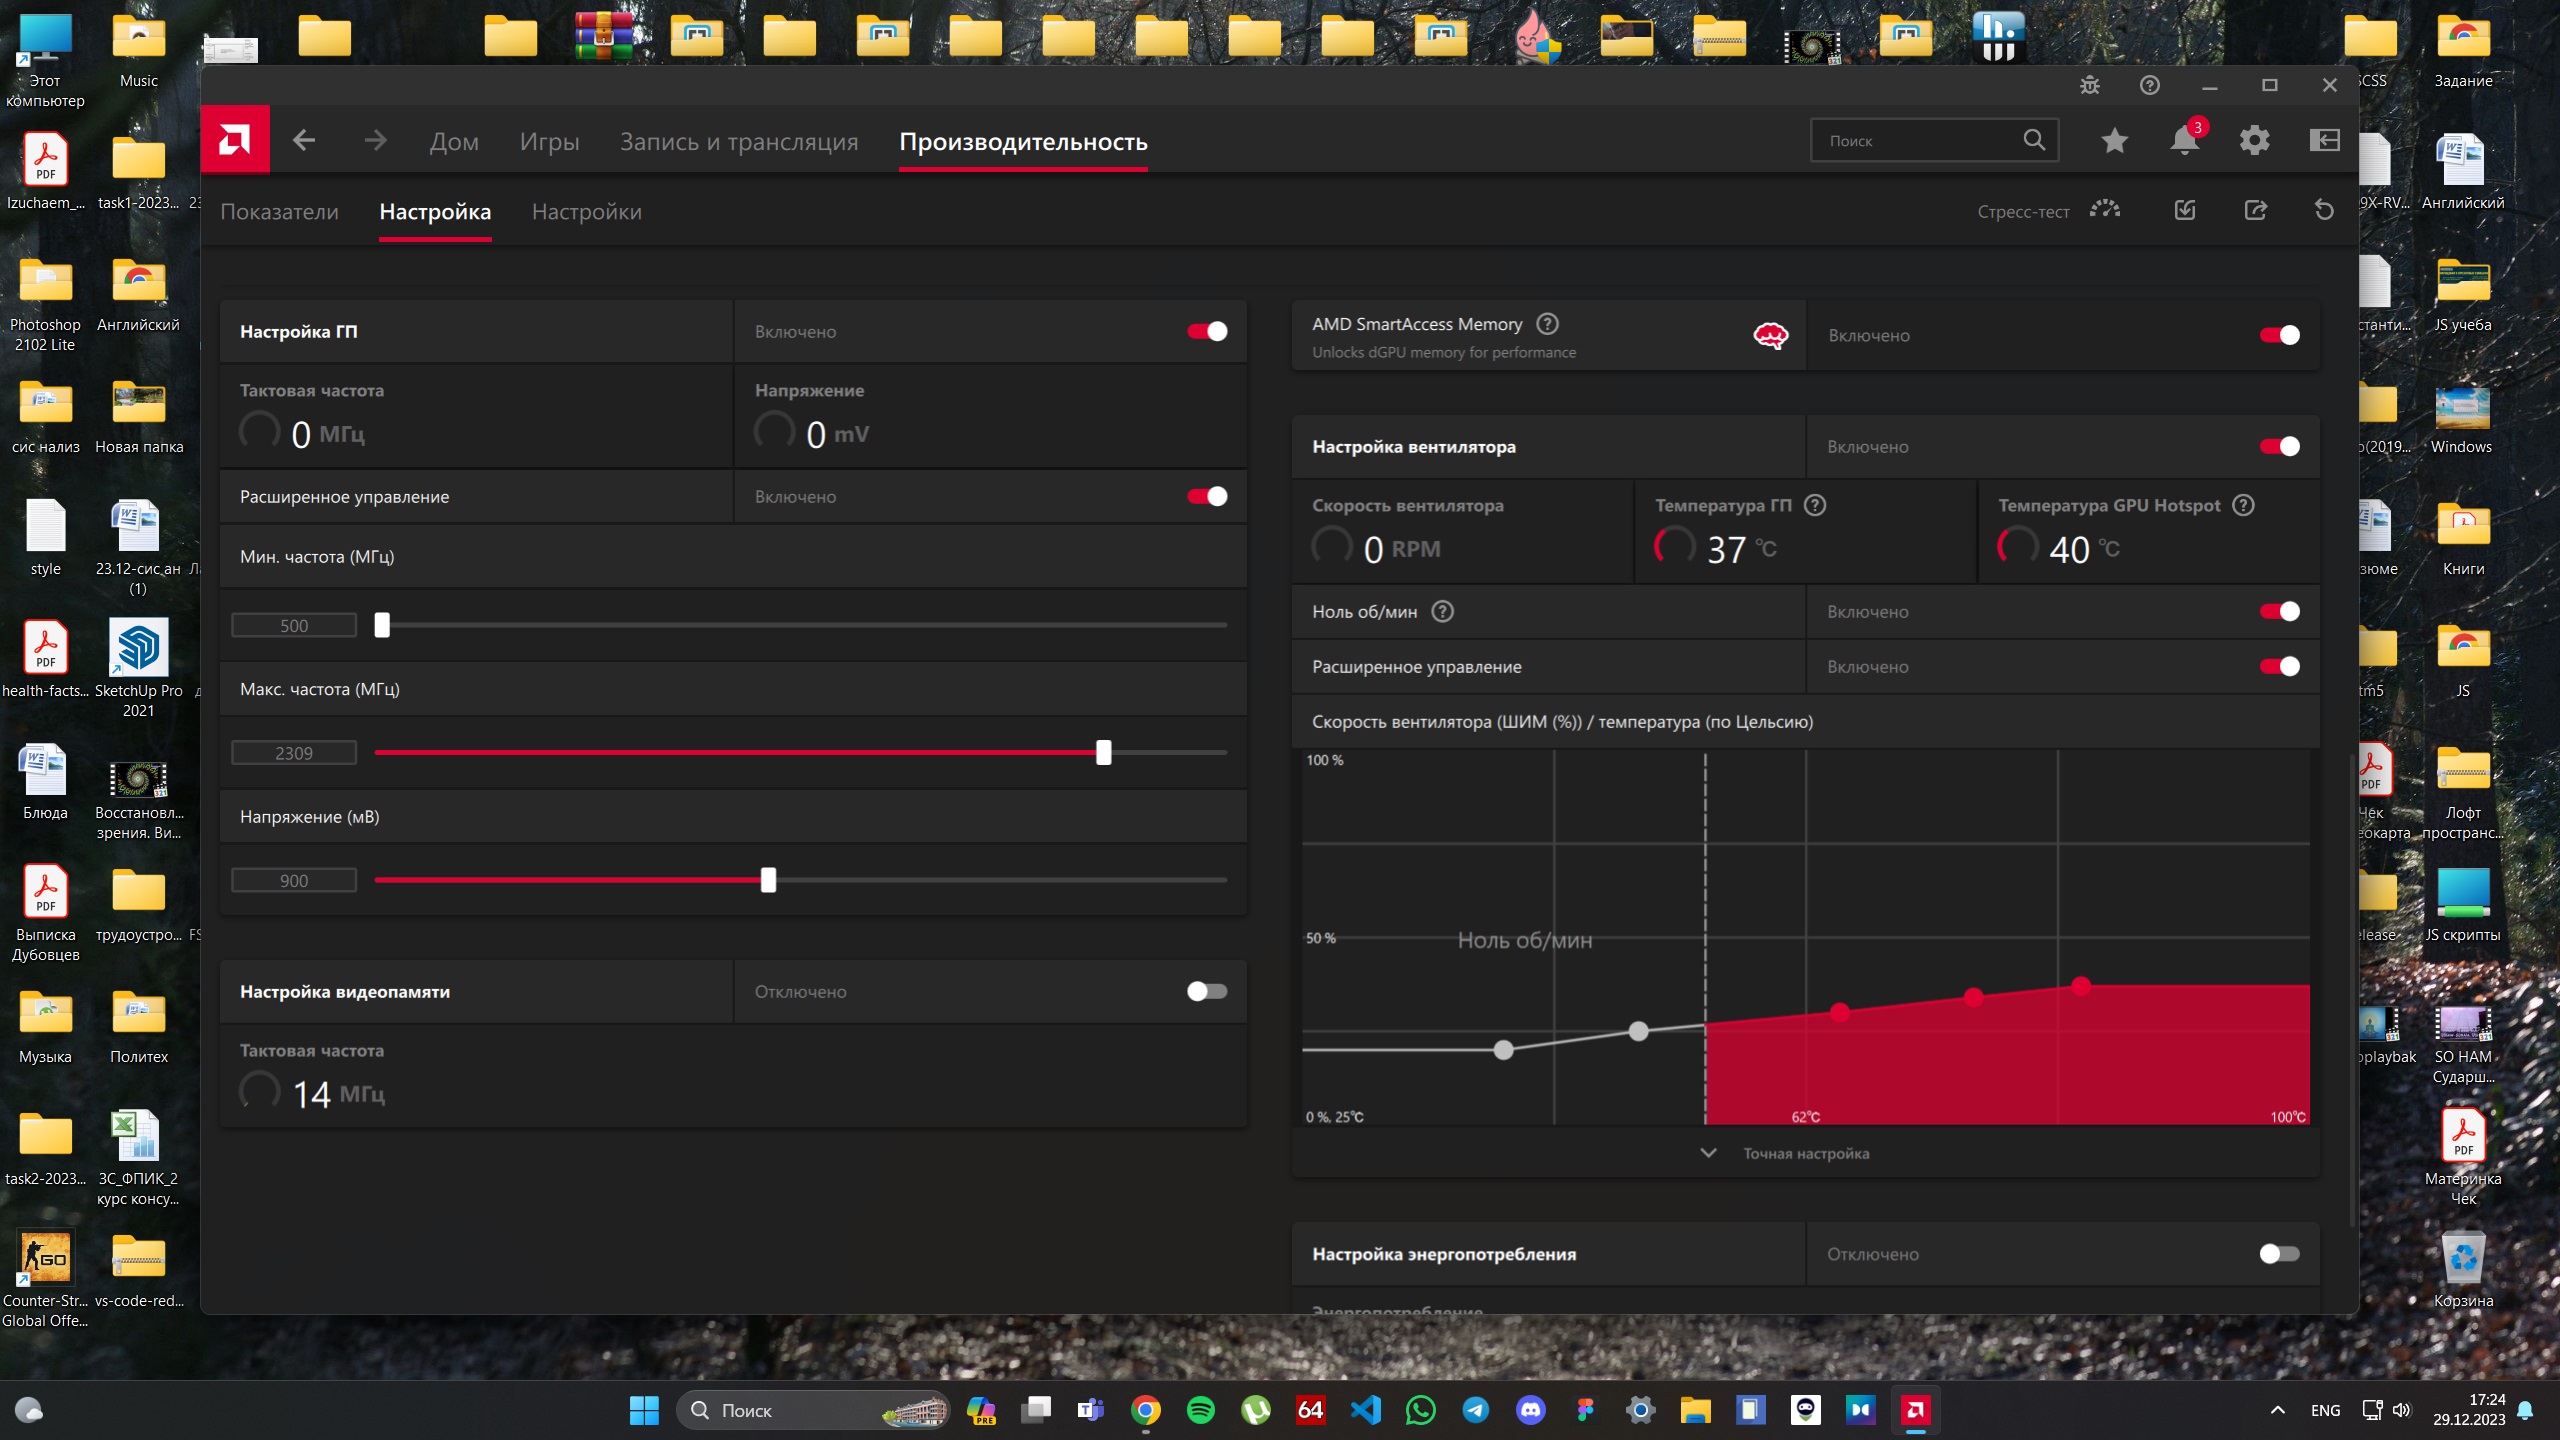Viewport: 2560px width, 1440px height.
Task: Click the Поиск search field
Action: (x=1915, y=141)
